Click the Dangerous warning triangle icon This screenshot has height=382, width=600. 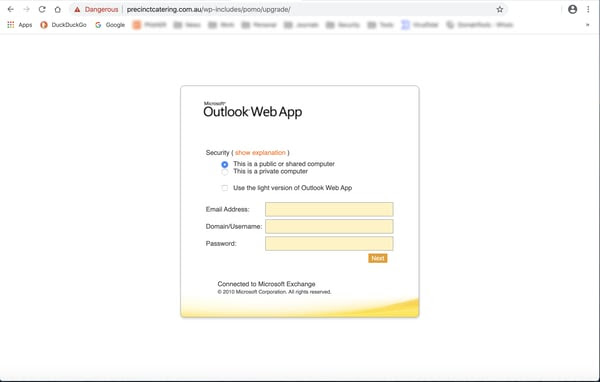(77, 10)
